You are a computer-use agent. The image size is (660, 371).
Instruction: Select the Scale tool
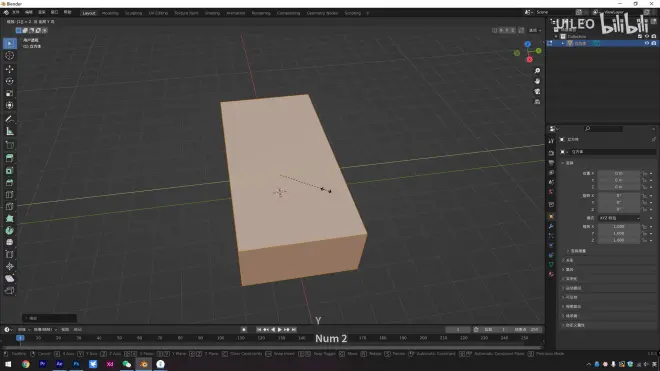pos(10,93)
